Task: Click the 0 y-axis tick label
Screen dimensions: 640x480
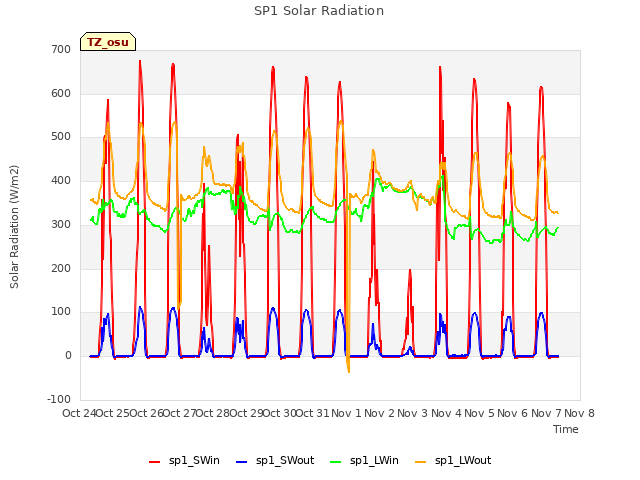Action: click(68, 356)
